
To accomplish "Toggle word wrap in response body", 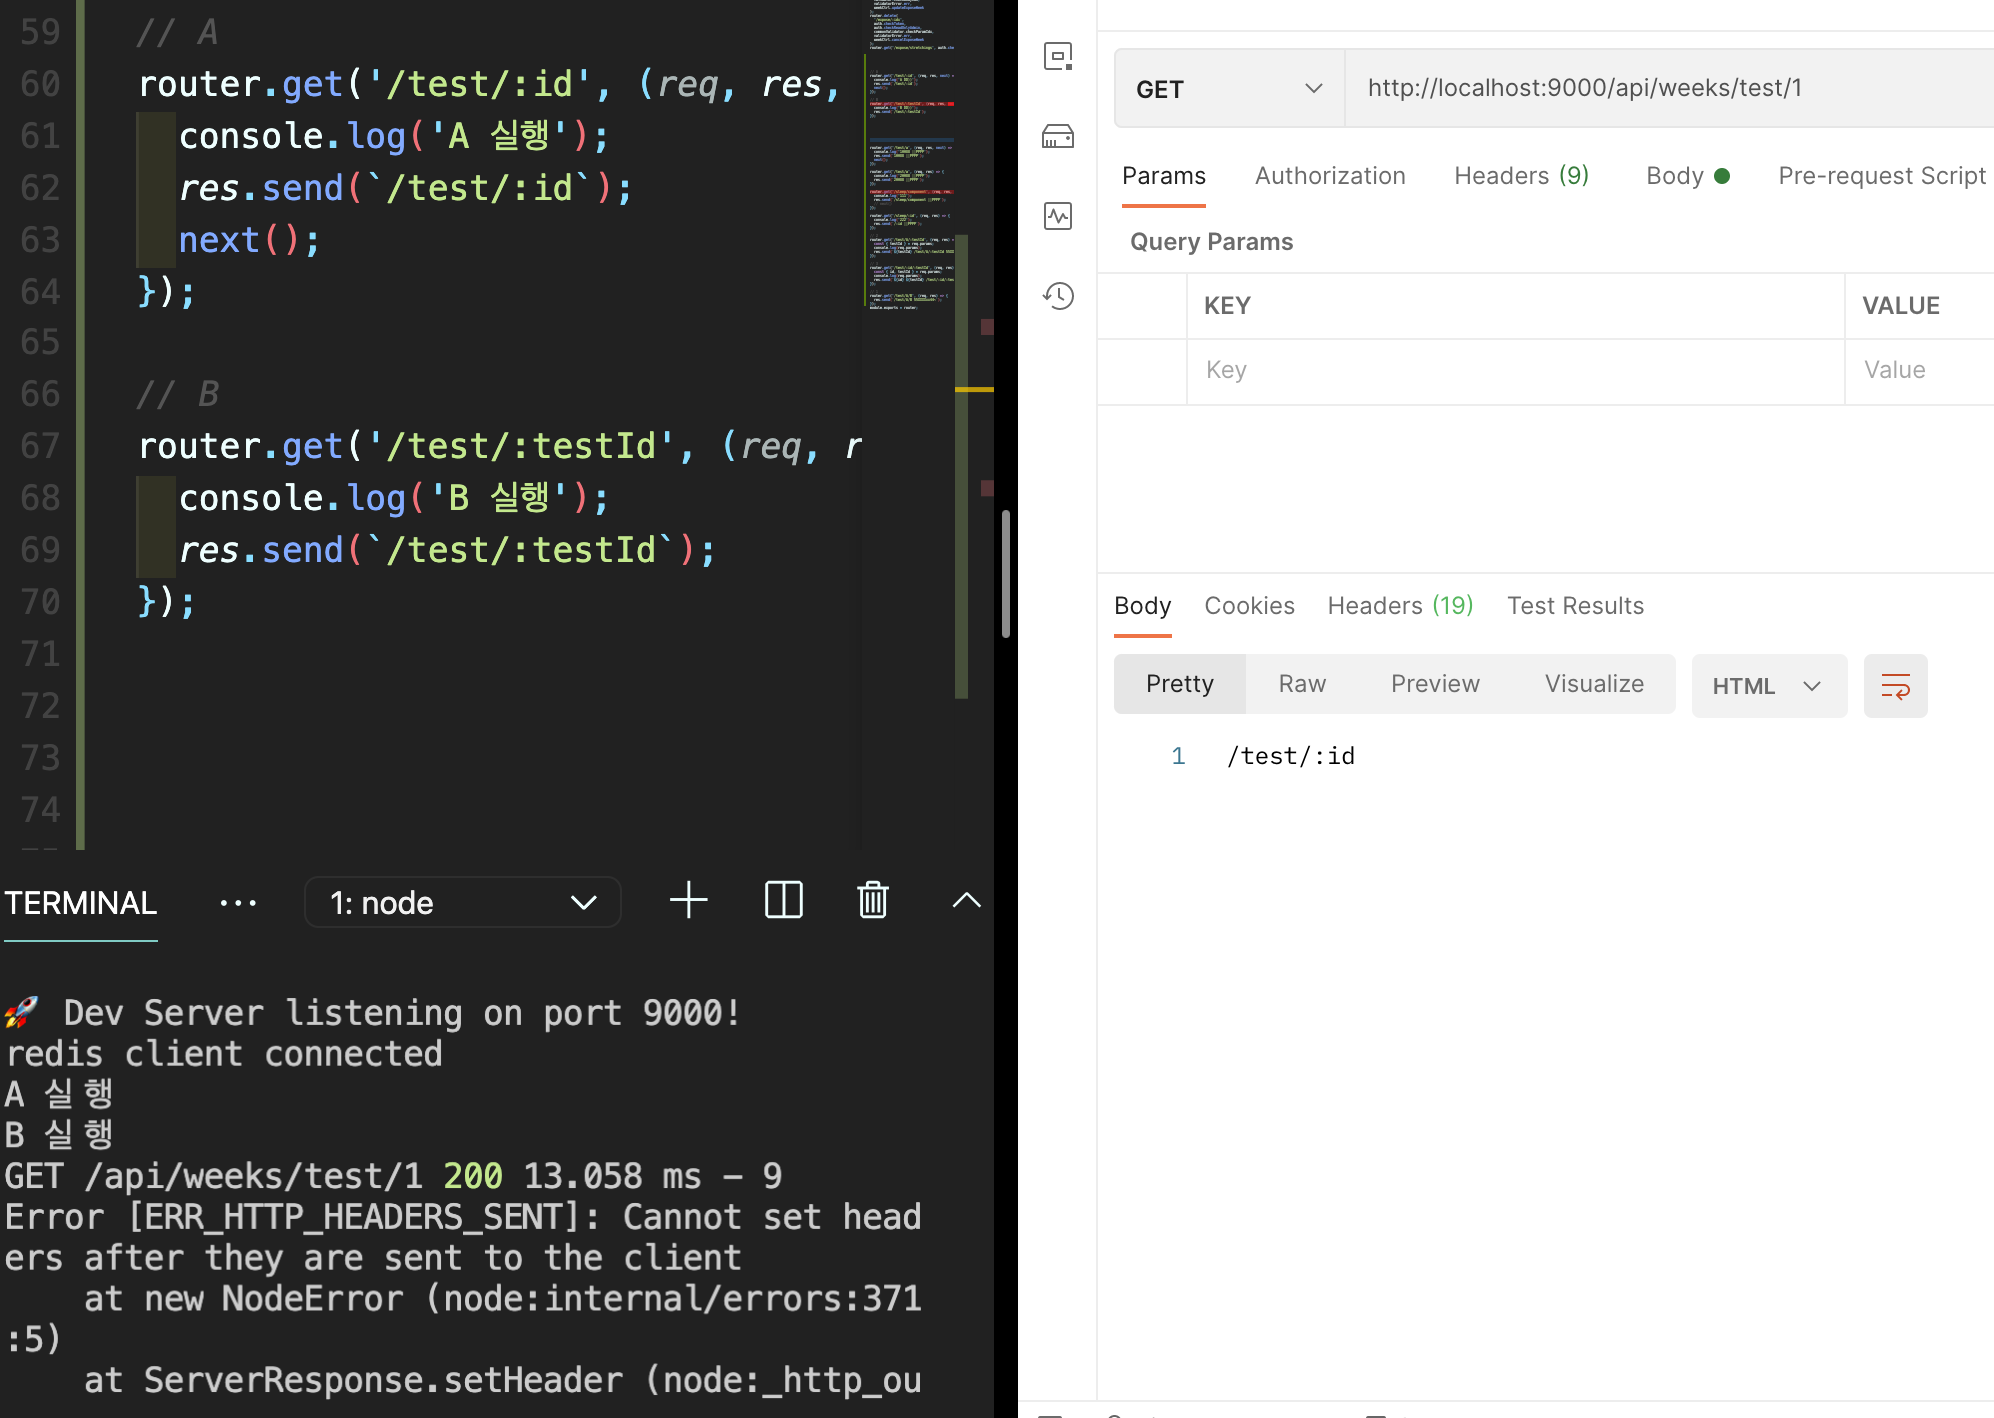I will (x=1895, y=686).
